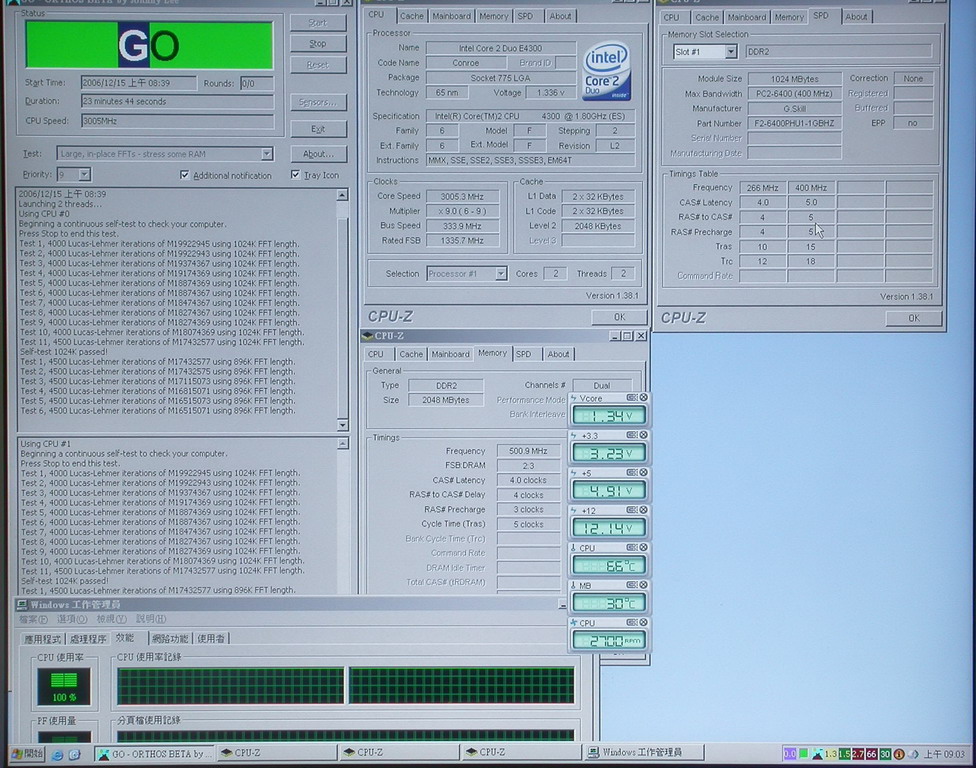
Task: Open the Test type dropdown in Orthos
Action: (266, 154)
